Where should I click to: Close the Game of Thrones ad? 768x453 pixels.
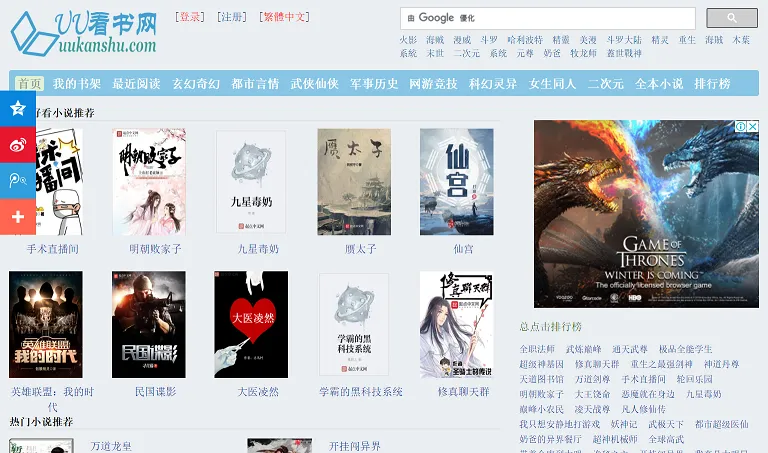pyautogui.click(x=753, y=127)
